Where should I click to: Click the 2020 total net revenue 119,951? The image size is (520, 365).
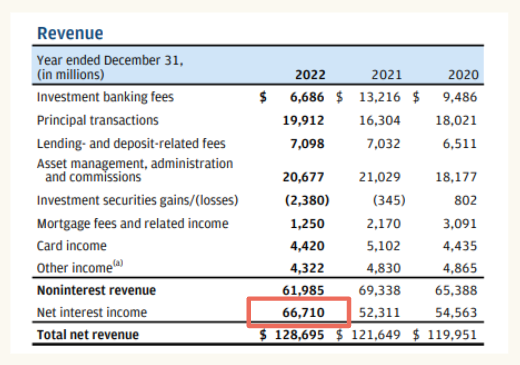[452, 335]
